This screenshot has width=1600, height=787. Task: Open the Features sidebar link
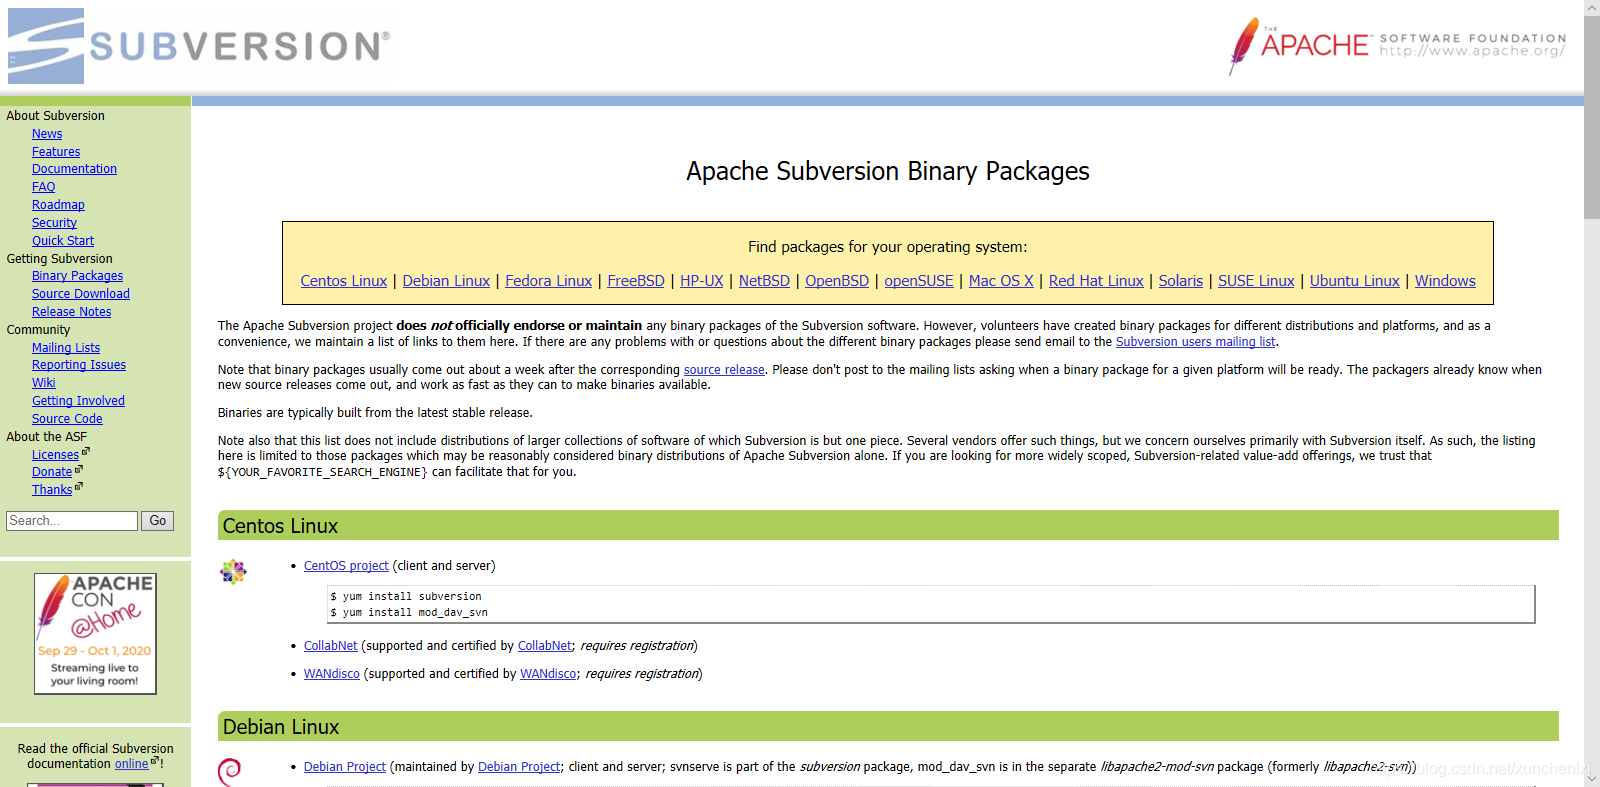(56, 152)
